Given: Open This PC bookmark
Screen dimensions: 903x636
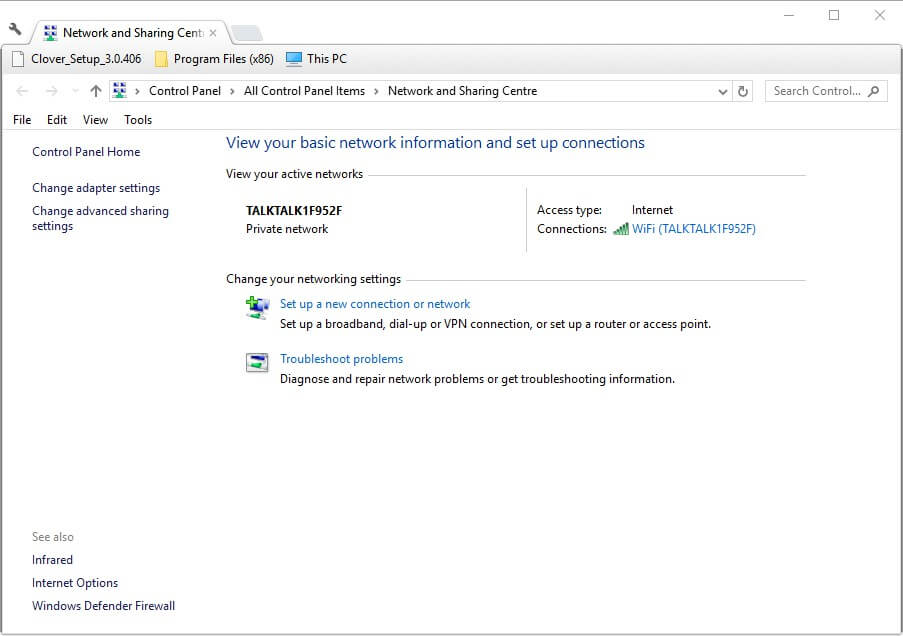Looking at the screenshot, I should [x=316, y=59].
